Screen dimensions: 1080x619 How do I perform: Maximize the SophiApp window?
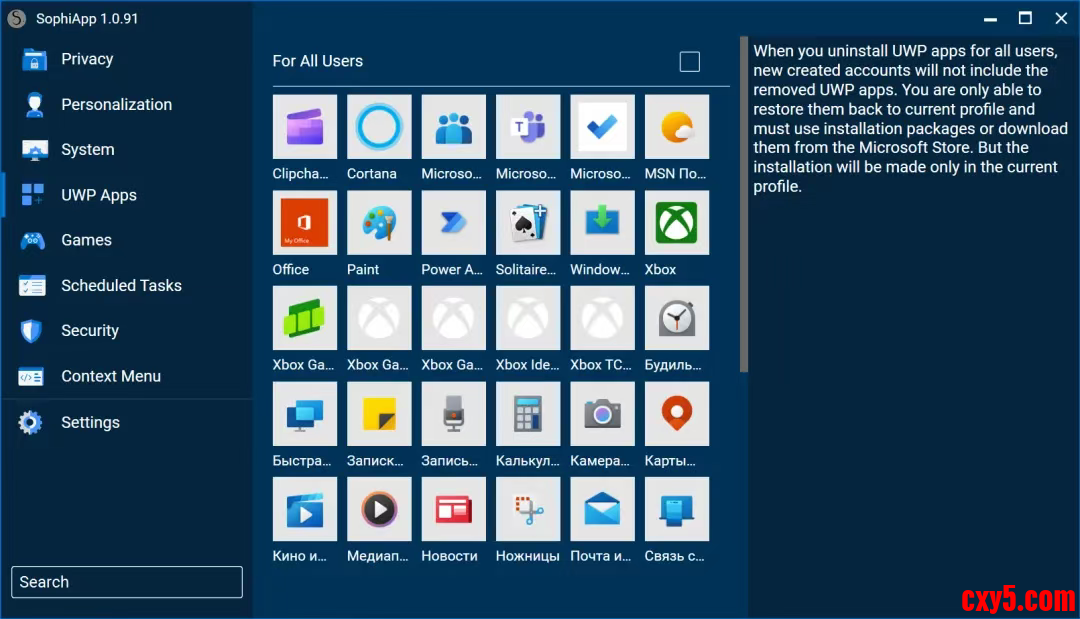tap(1025, 19)
